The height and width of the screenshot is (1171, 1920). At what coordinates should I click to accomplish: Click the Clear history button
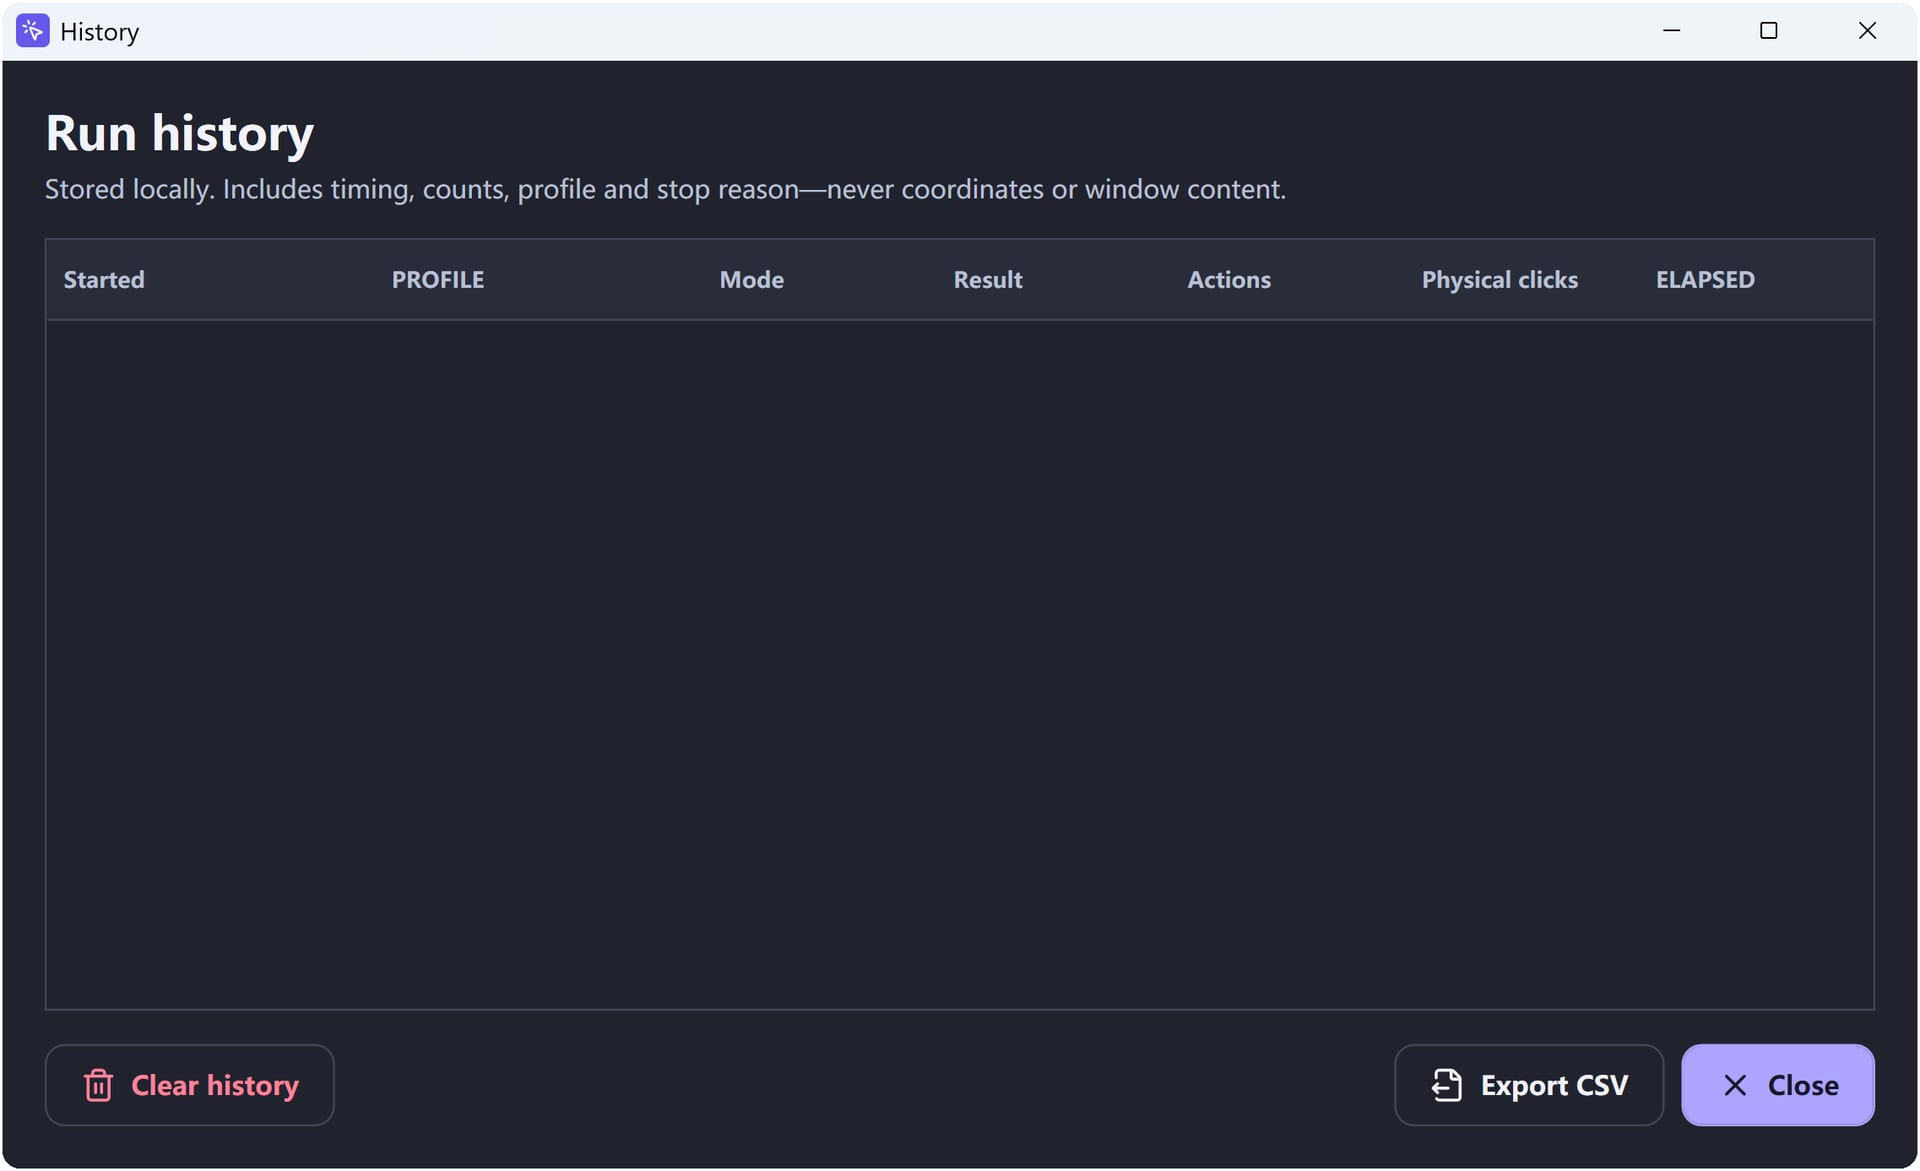(x=189, y=1085)
